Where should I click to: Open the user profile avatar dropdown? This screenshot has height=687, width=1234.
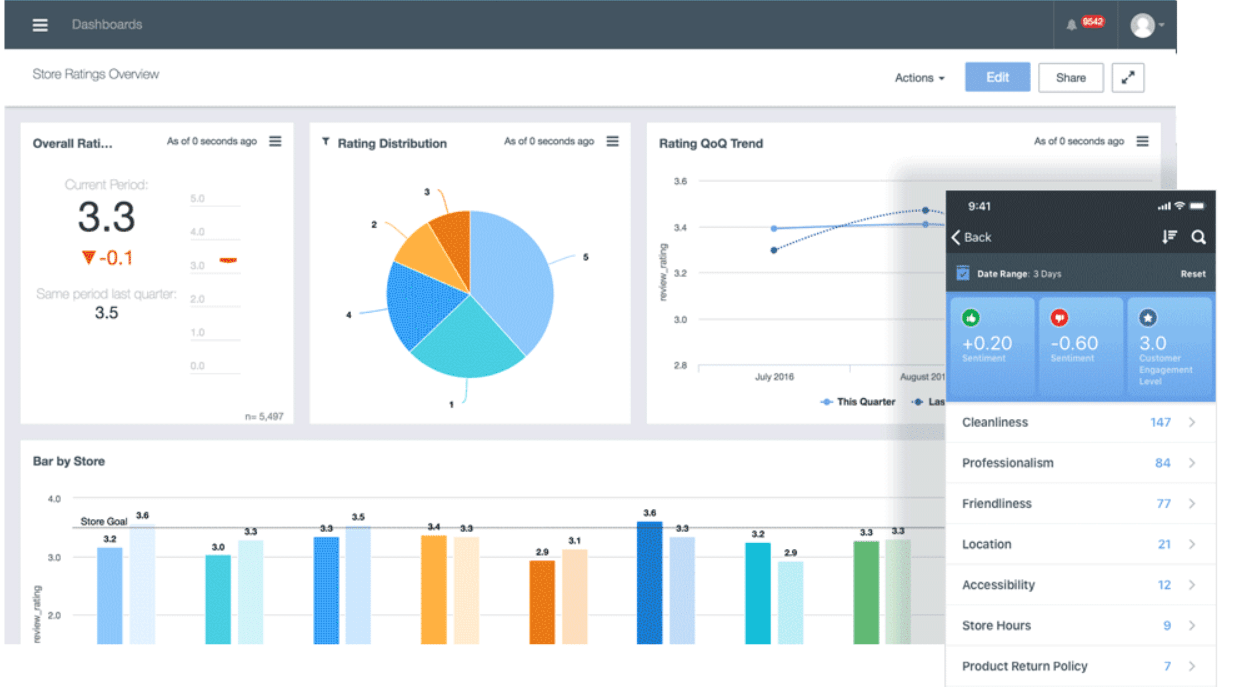tap(1146, 25)
